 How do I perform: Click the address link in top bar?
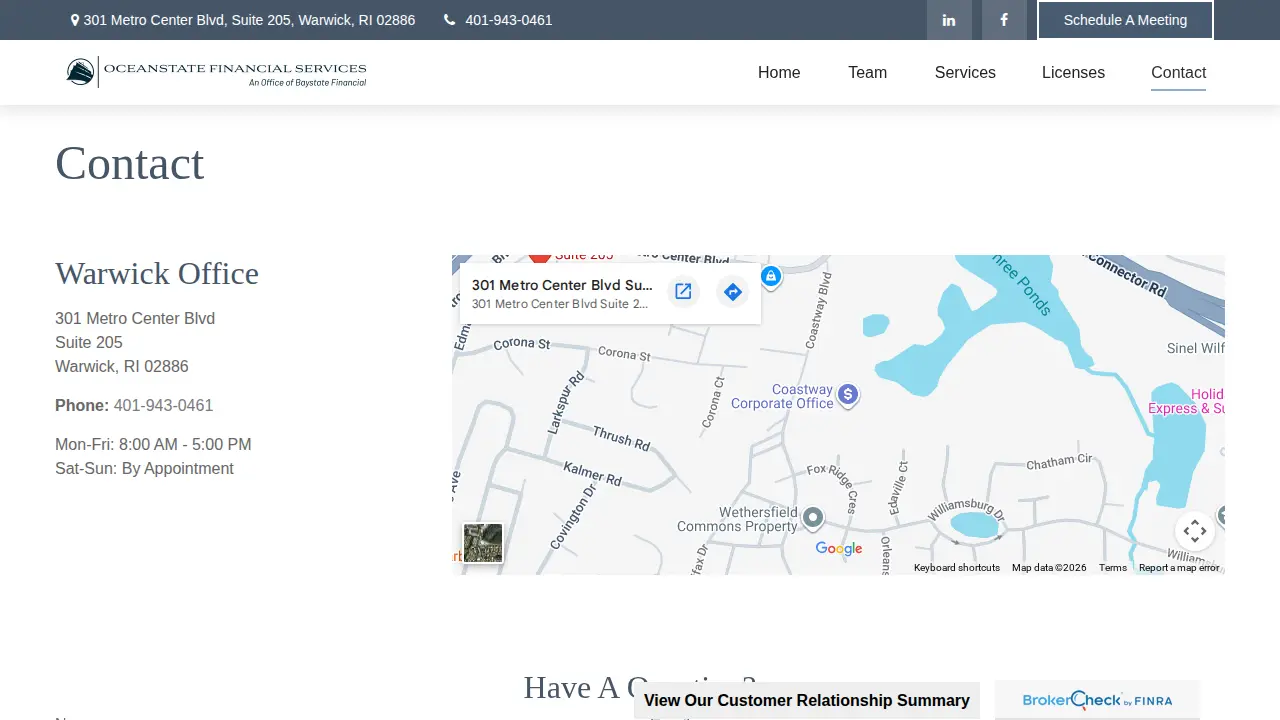coord(249,20)
